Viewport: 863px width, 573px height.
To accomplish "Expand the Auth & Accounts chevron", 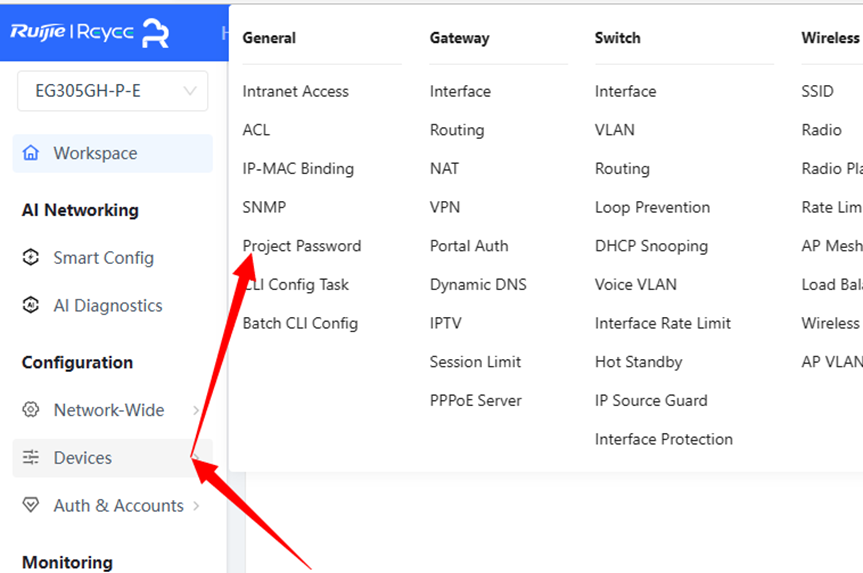I will coord(196,506).
